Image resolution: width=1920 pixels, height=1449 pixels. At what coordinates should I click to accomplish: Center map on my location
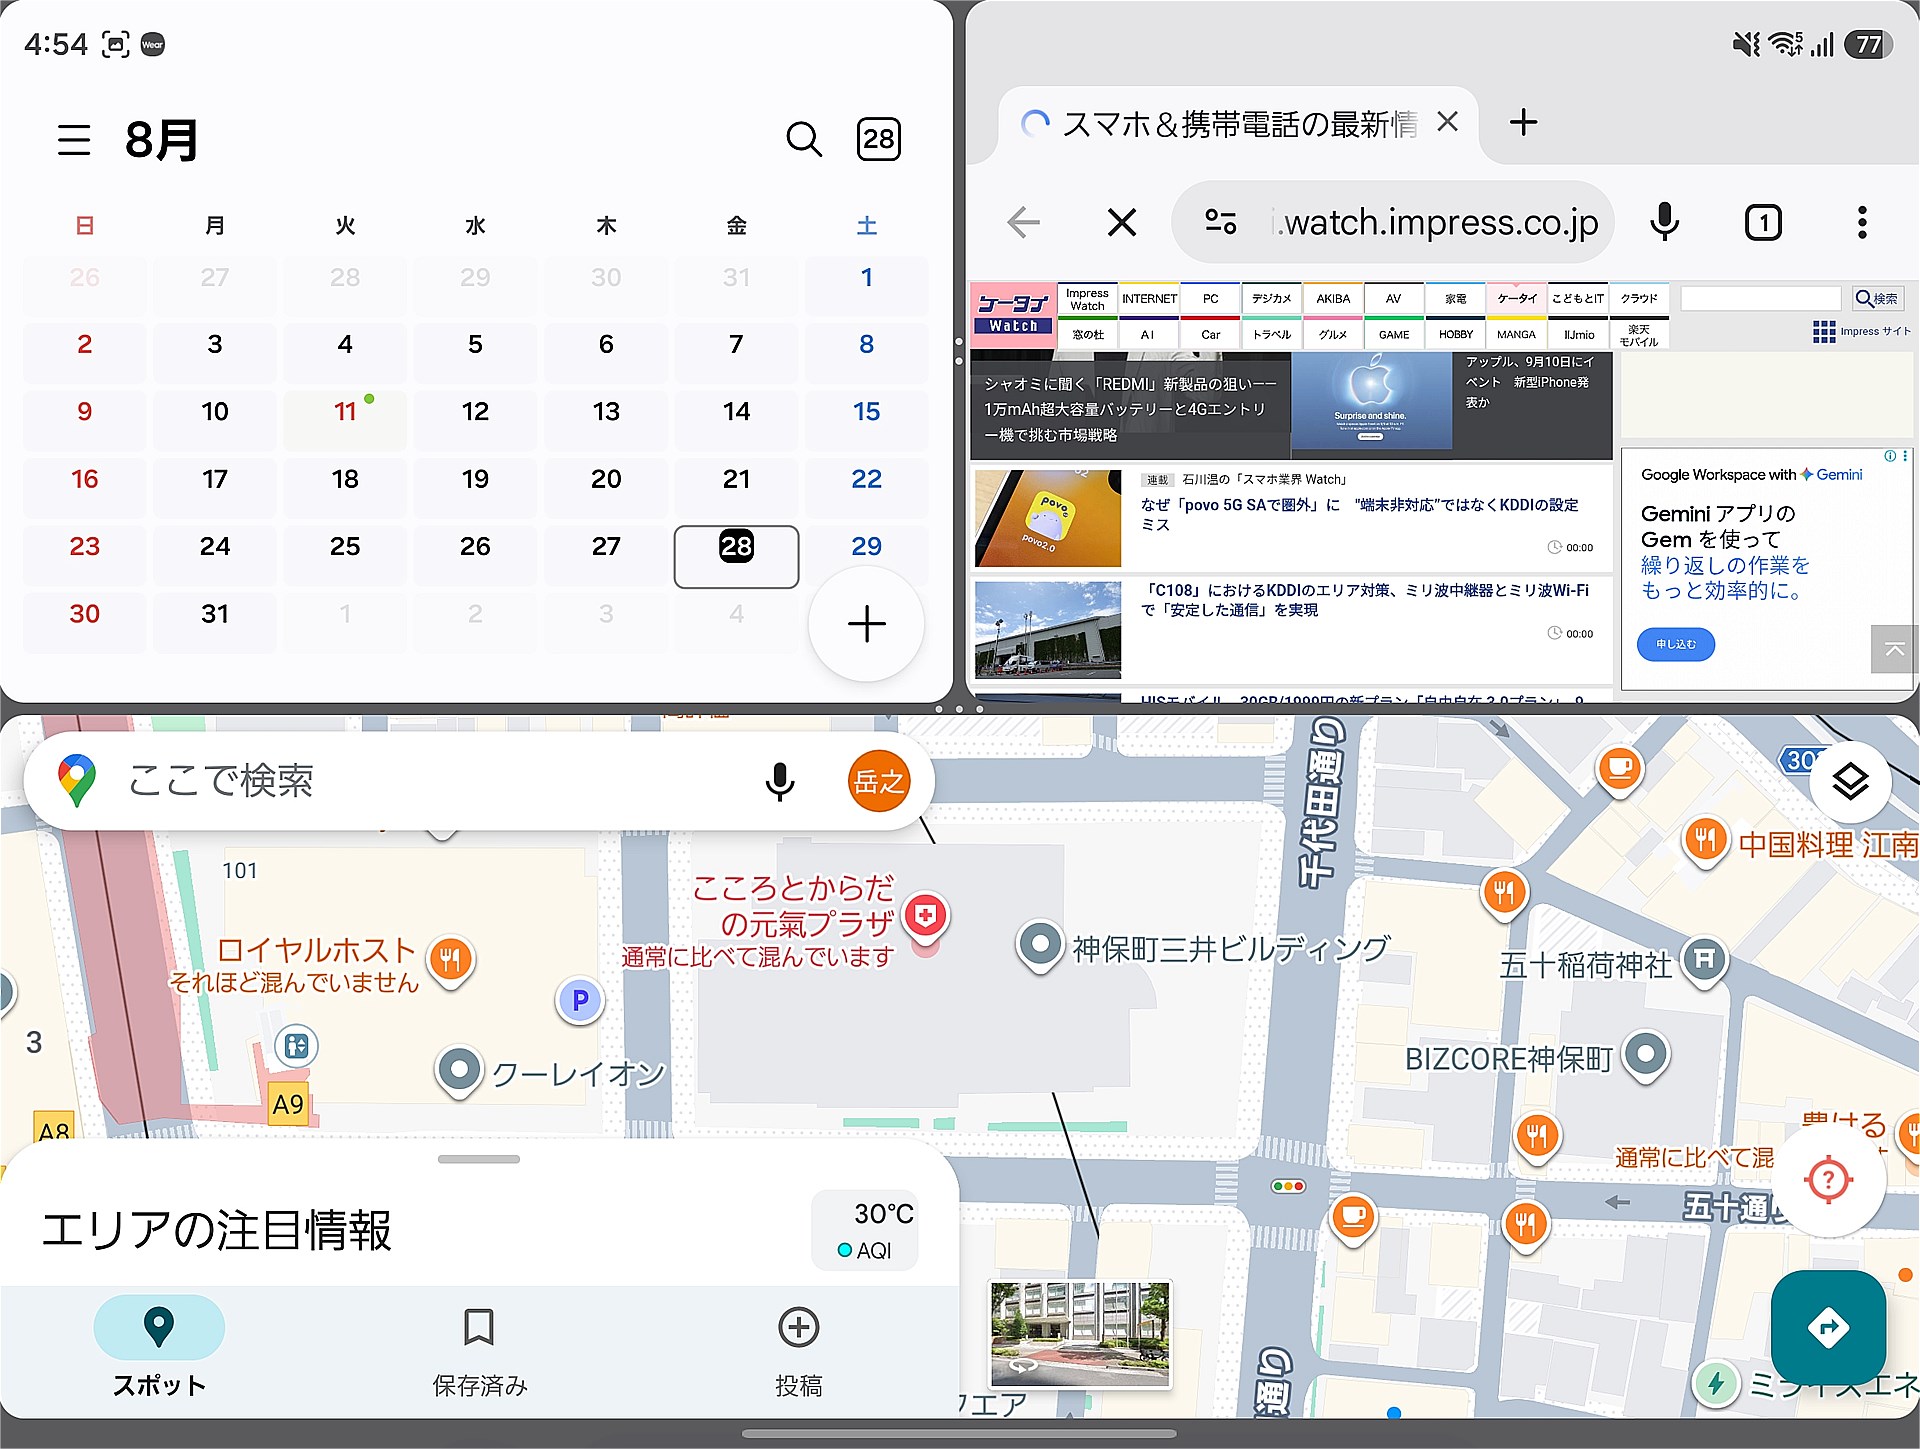1829,1180
